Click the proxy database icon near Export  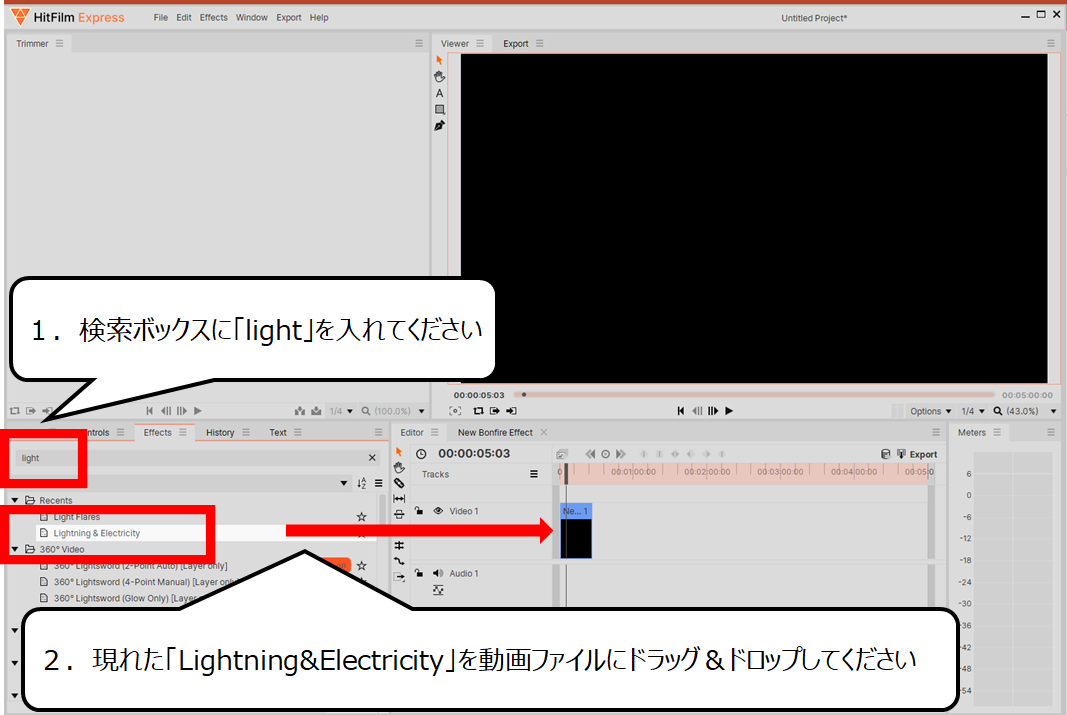[x=885, y=454]
